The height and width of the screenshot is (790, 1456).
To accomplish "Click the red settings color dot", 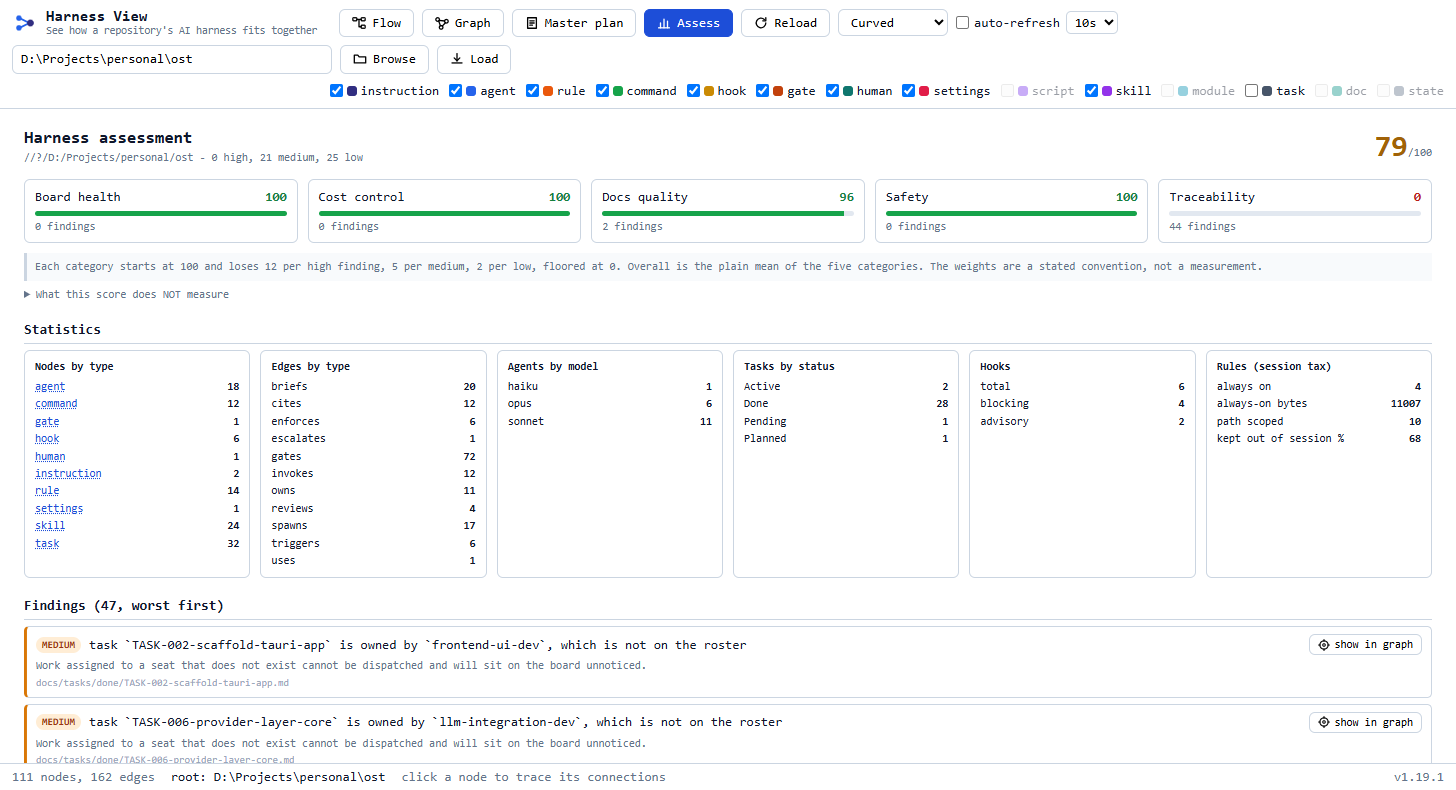I will 925,91.
